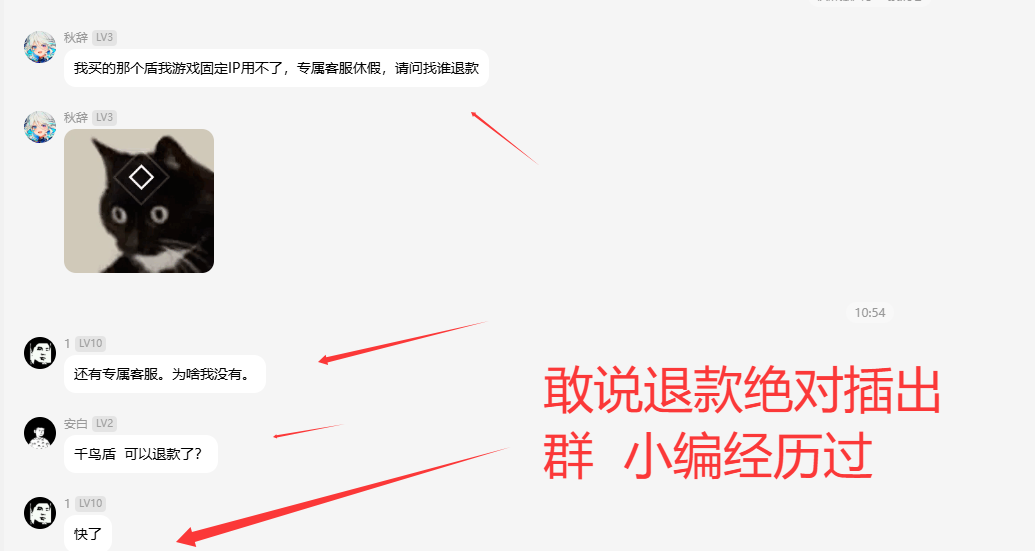Select the message 还有专属客服。为啥我没有。
Screen dimensions: 1035x551
point(164,374)
